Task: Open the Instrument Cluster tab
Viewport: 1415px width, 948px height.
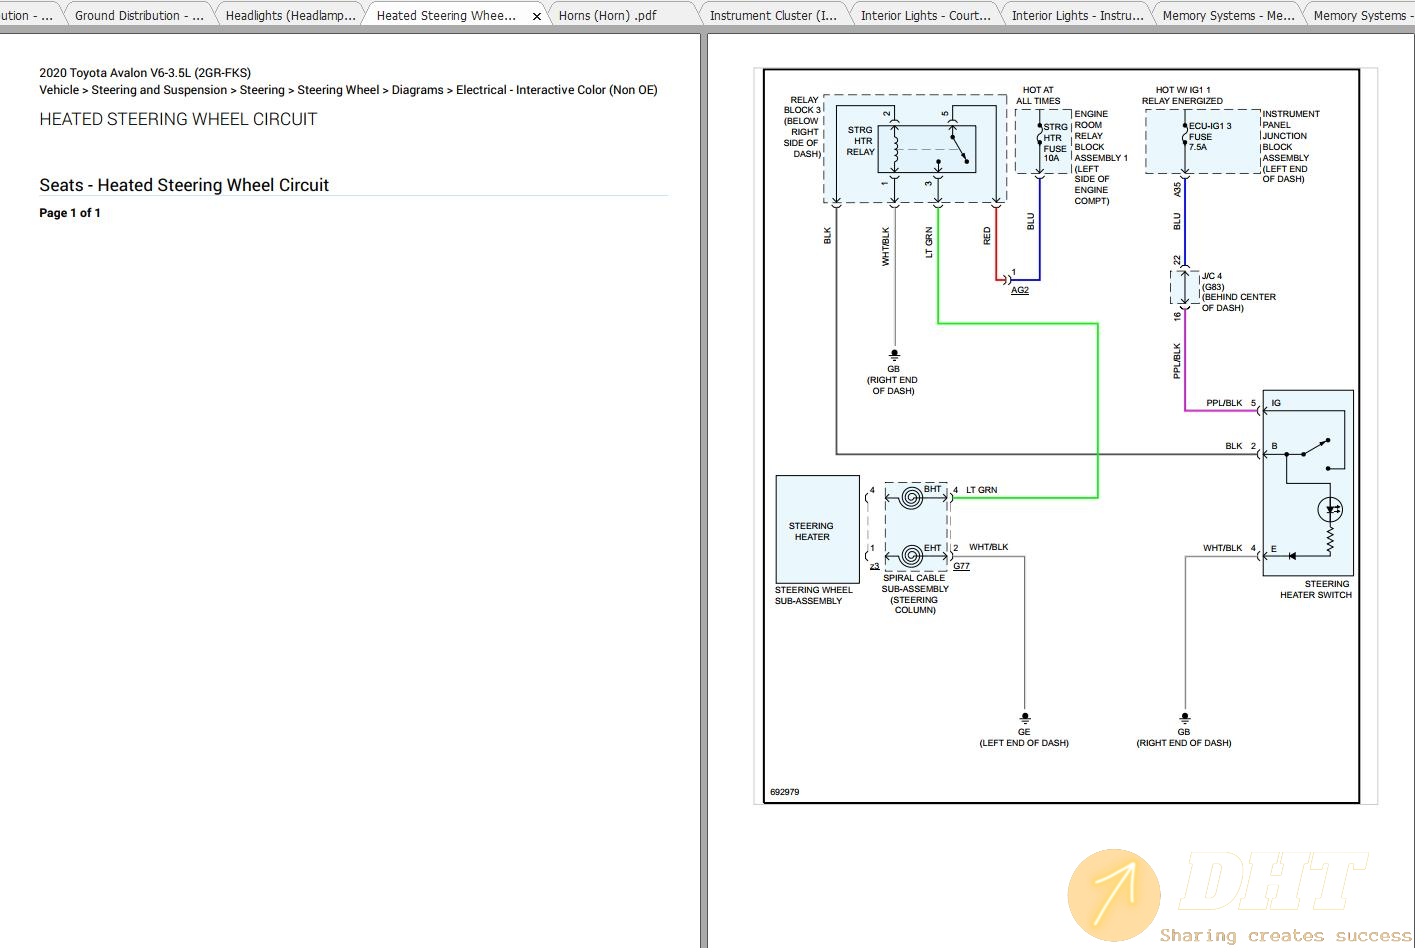Action: click(x=773, y=15)
